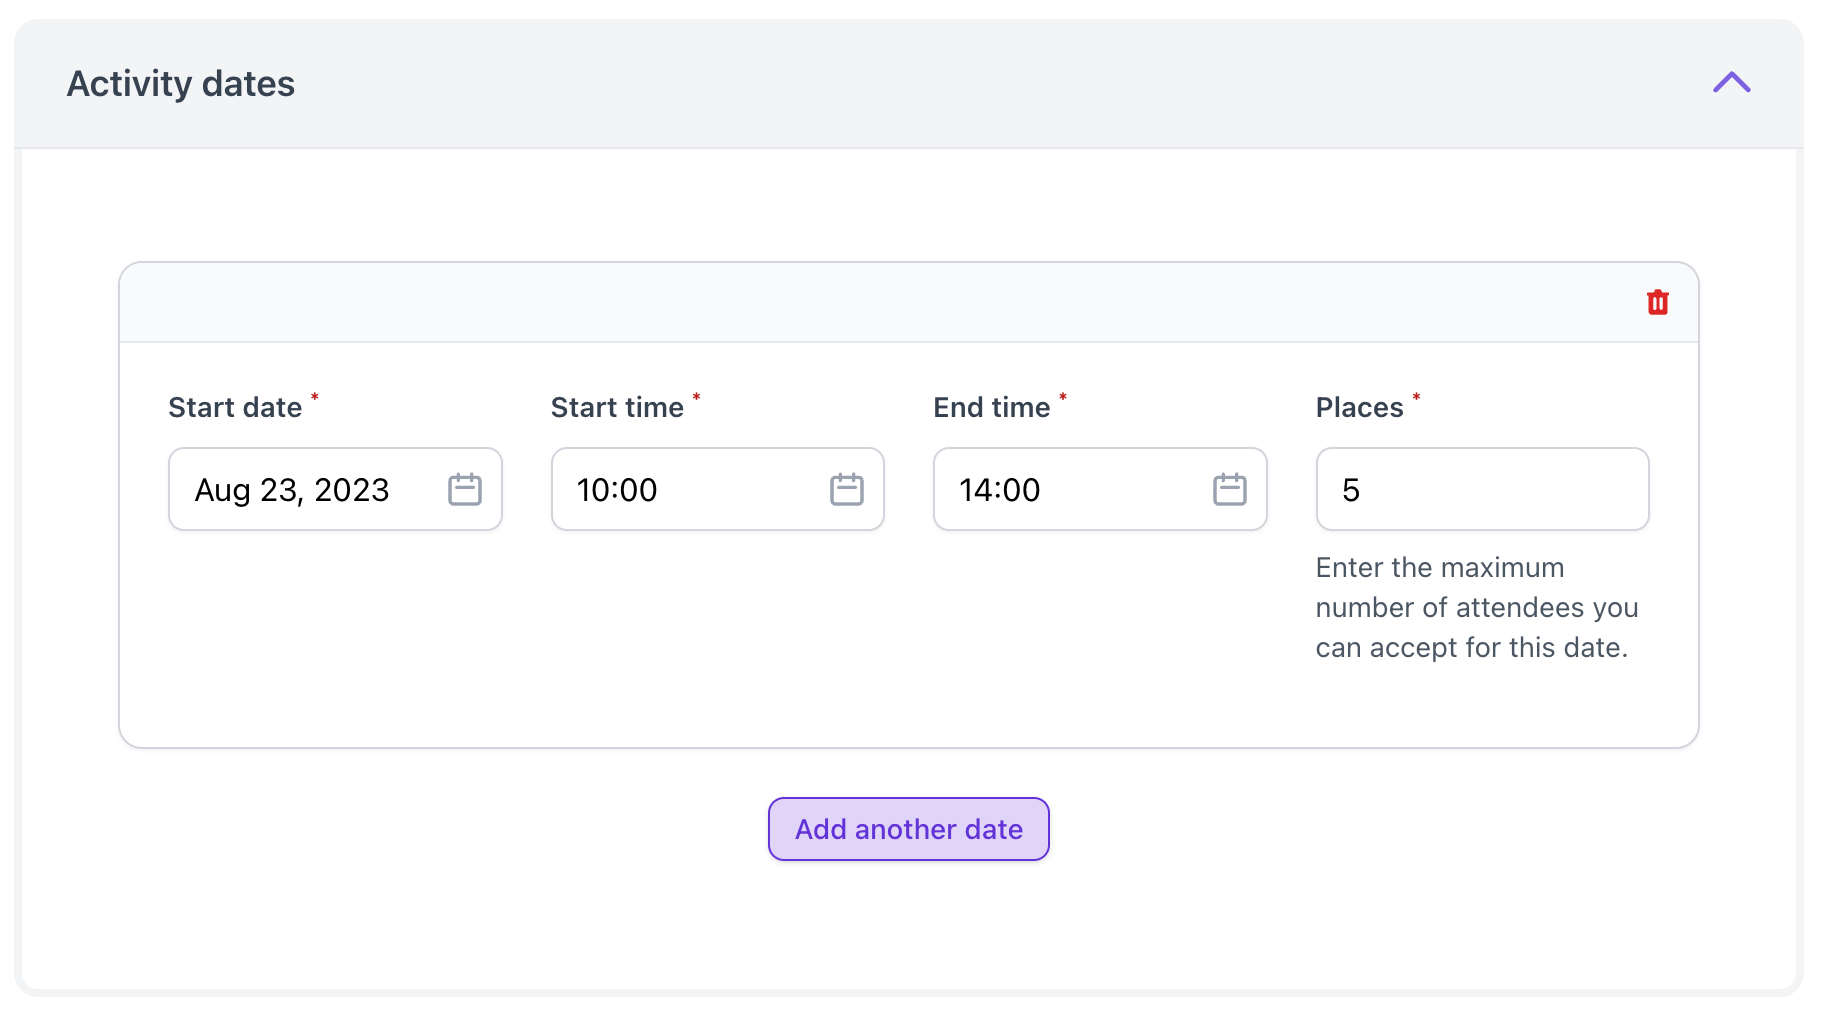Click the red asterisk beside Start time
The image size is (1833, 1034).
coord(697,398)
